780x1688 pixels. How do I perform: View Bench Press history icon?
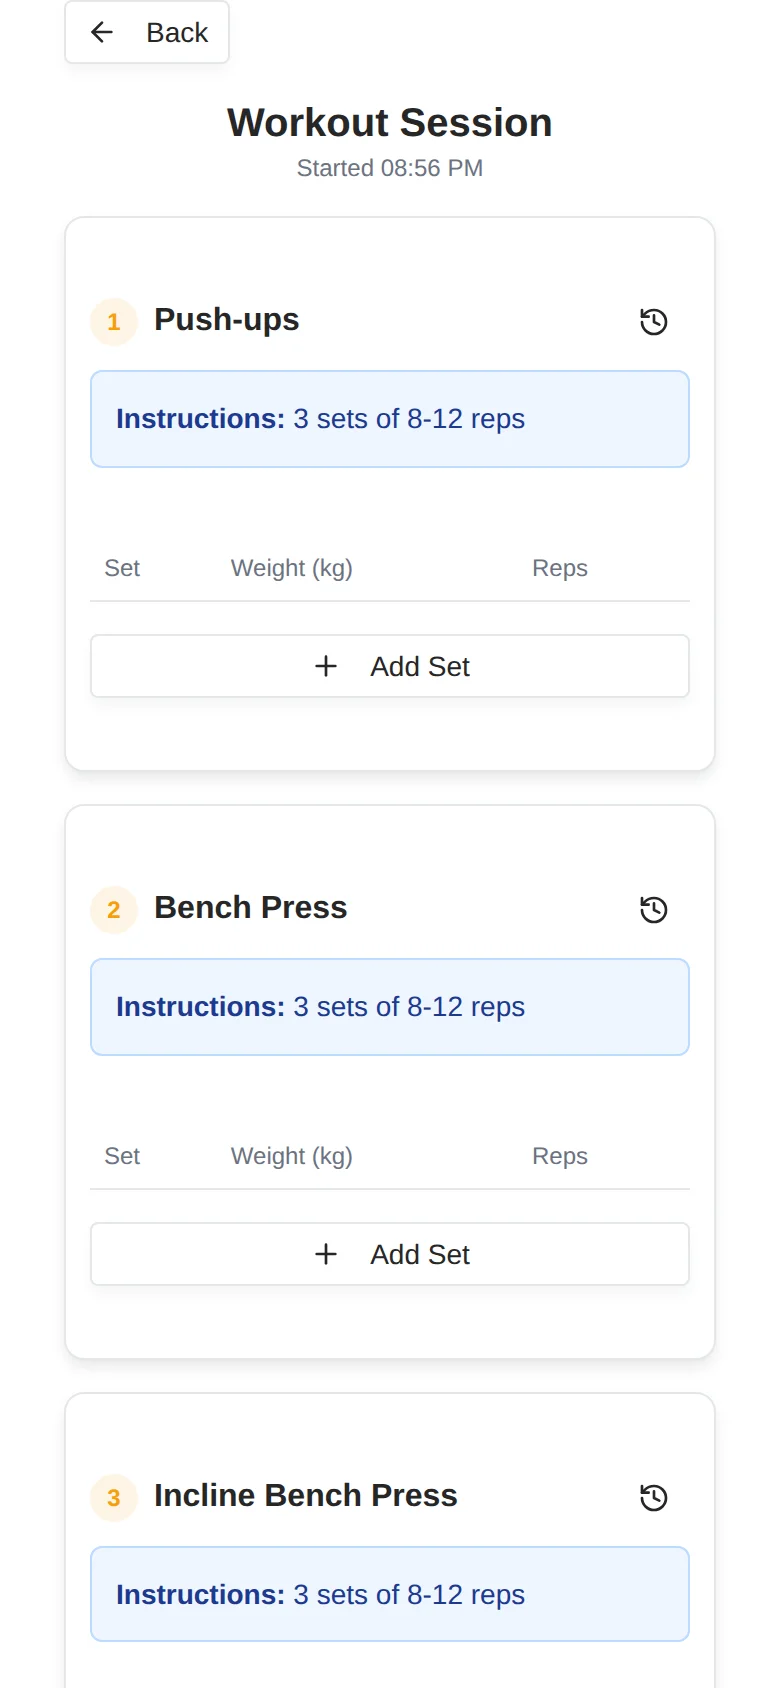[x=653, y=910]
